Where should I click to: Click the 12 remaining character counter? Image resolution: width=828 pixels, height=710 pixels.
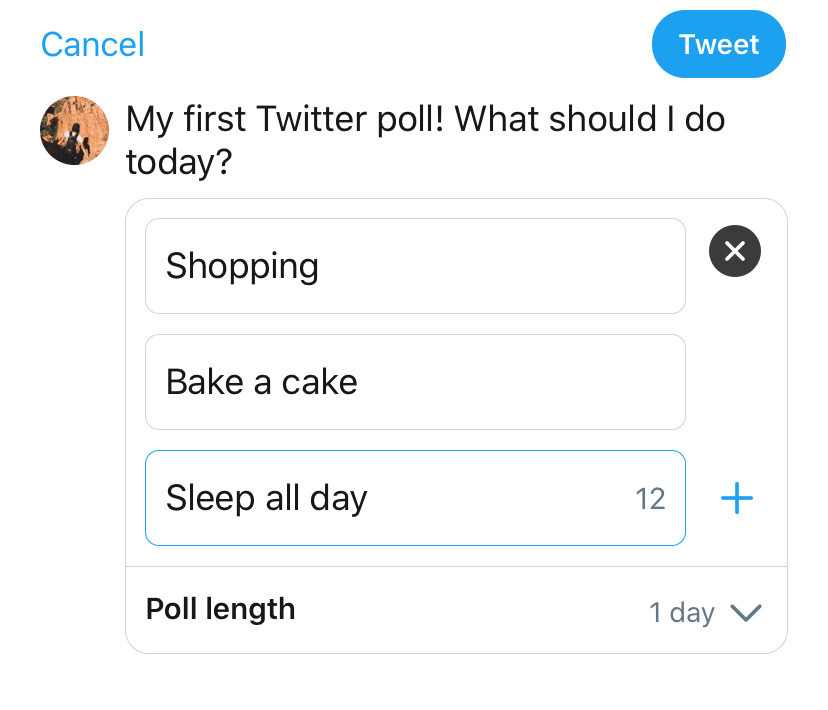[650, 499]
